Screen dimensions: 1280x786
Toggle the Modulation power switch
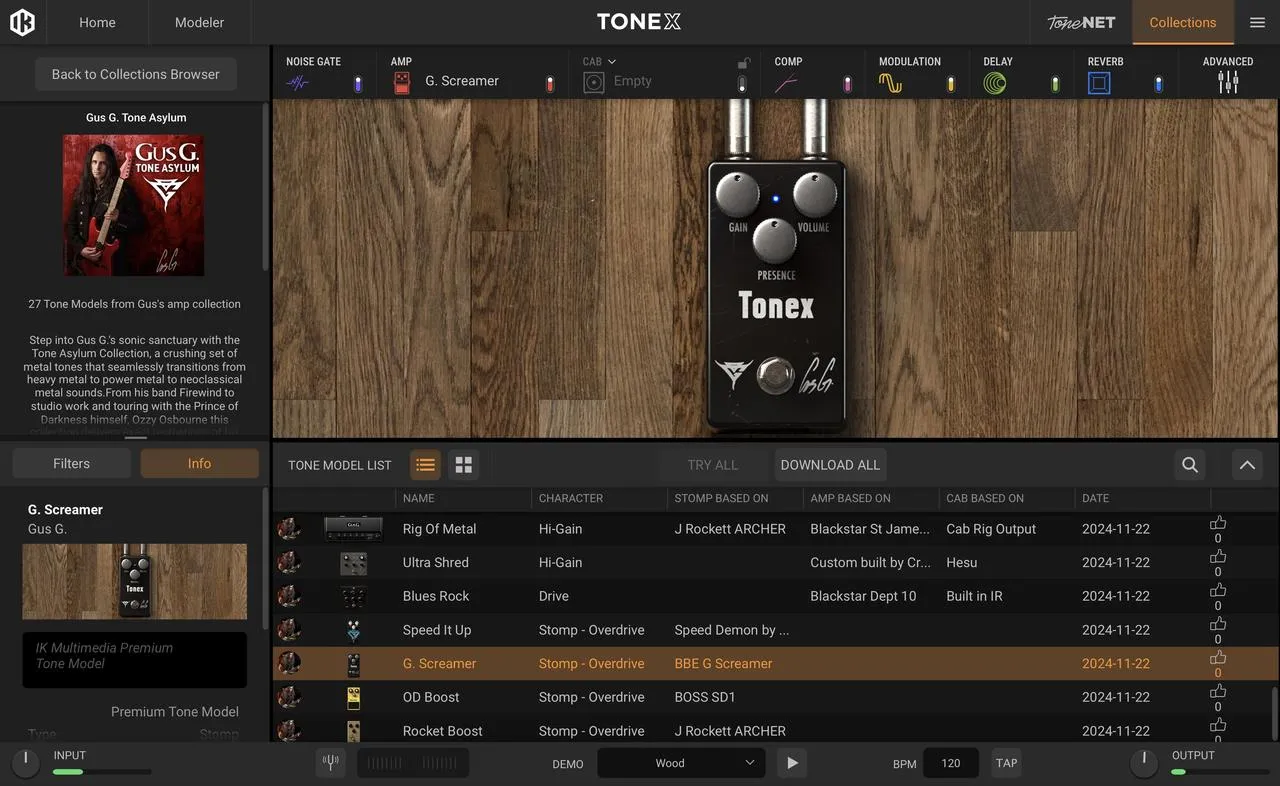click(951, 84)
